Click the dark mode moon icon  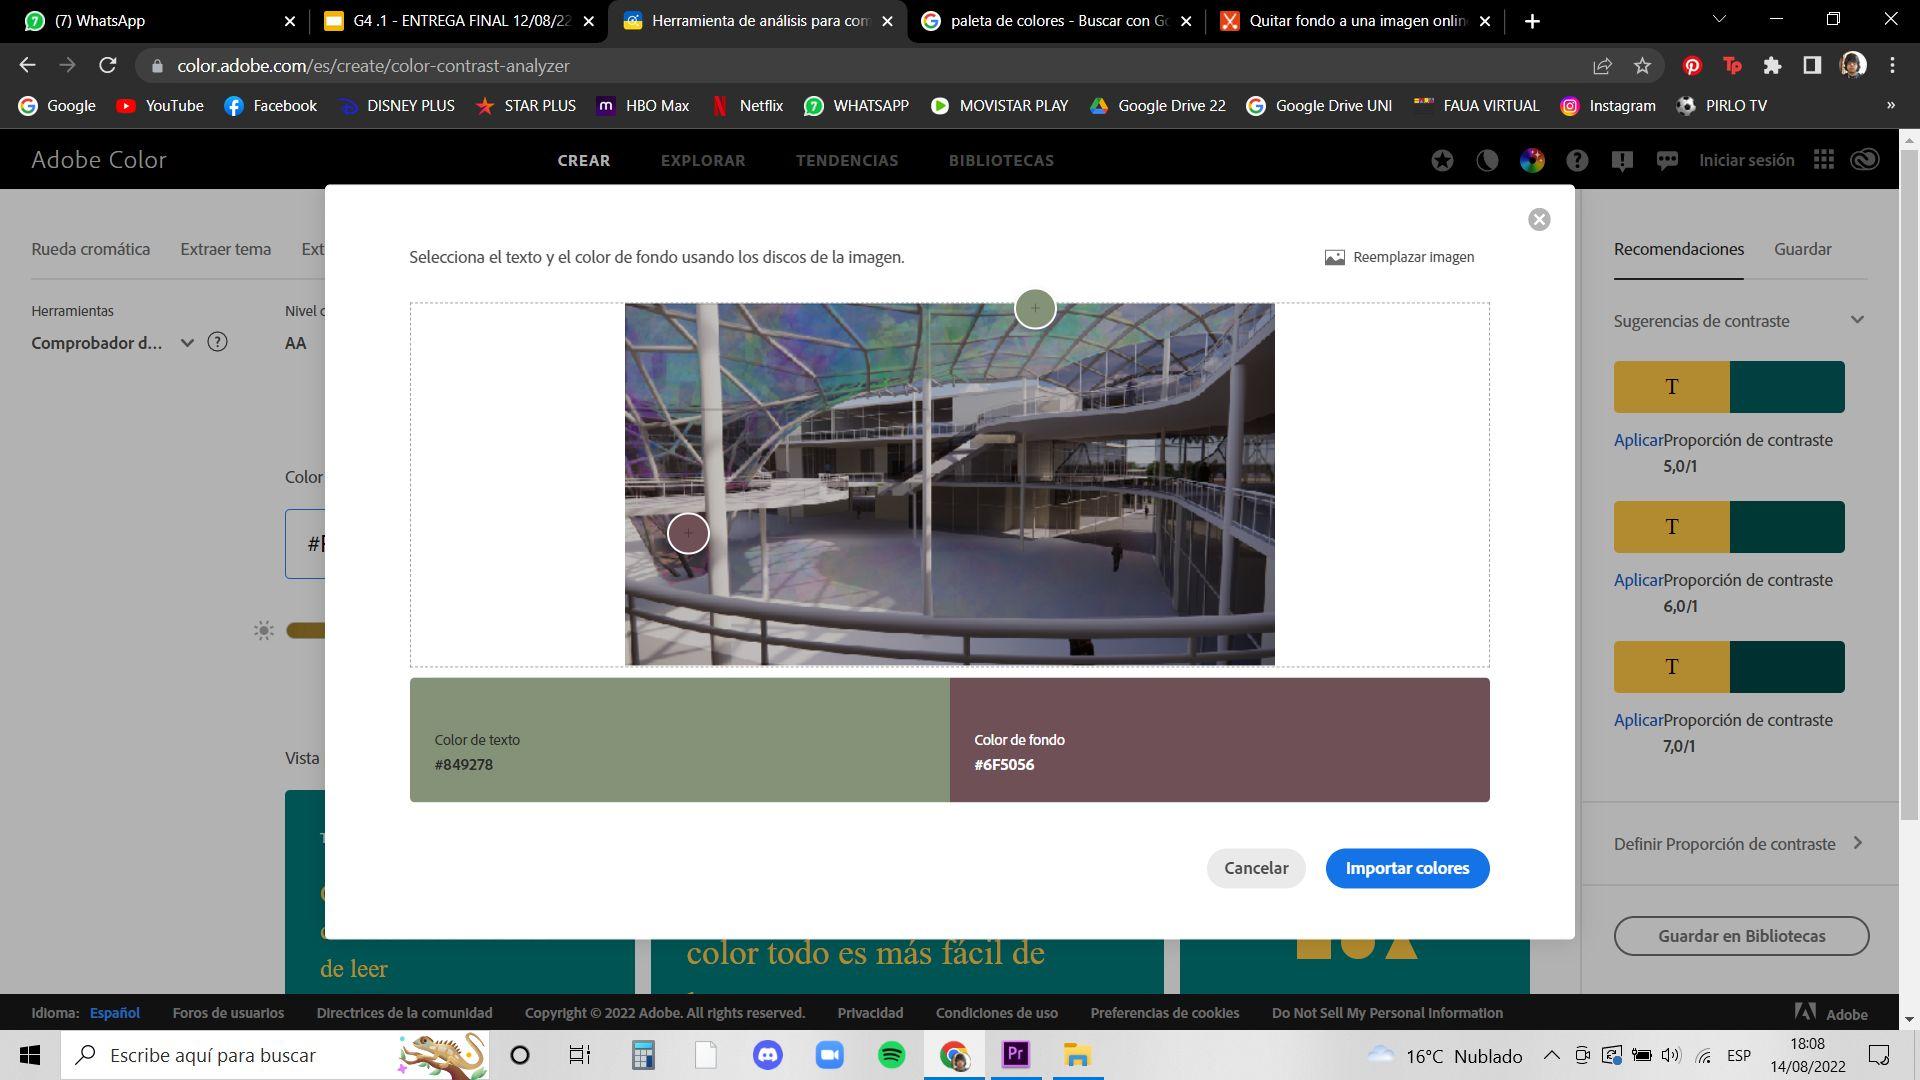point(1487,160)
